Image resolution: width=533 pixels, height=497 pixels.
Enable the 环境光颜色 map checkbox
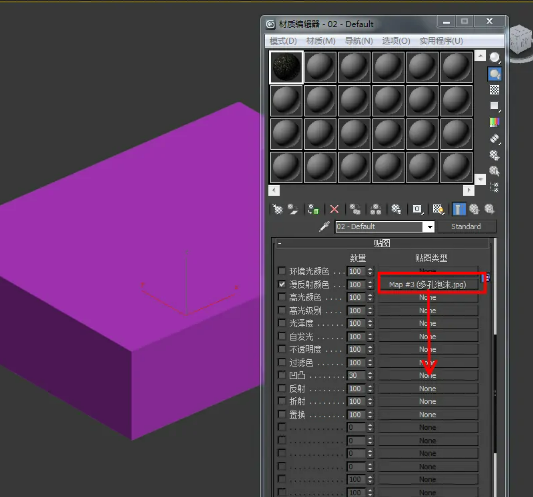pyautogui.click(x=282, y=271)
